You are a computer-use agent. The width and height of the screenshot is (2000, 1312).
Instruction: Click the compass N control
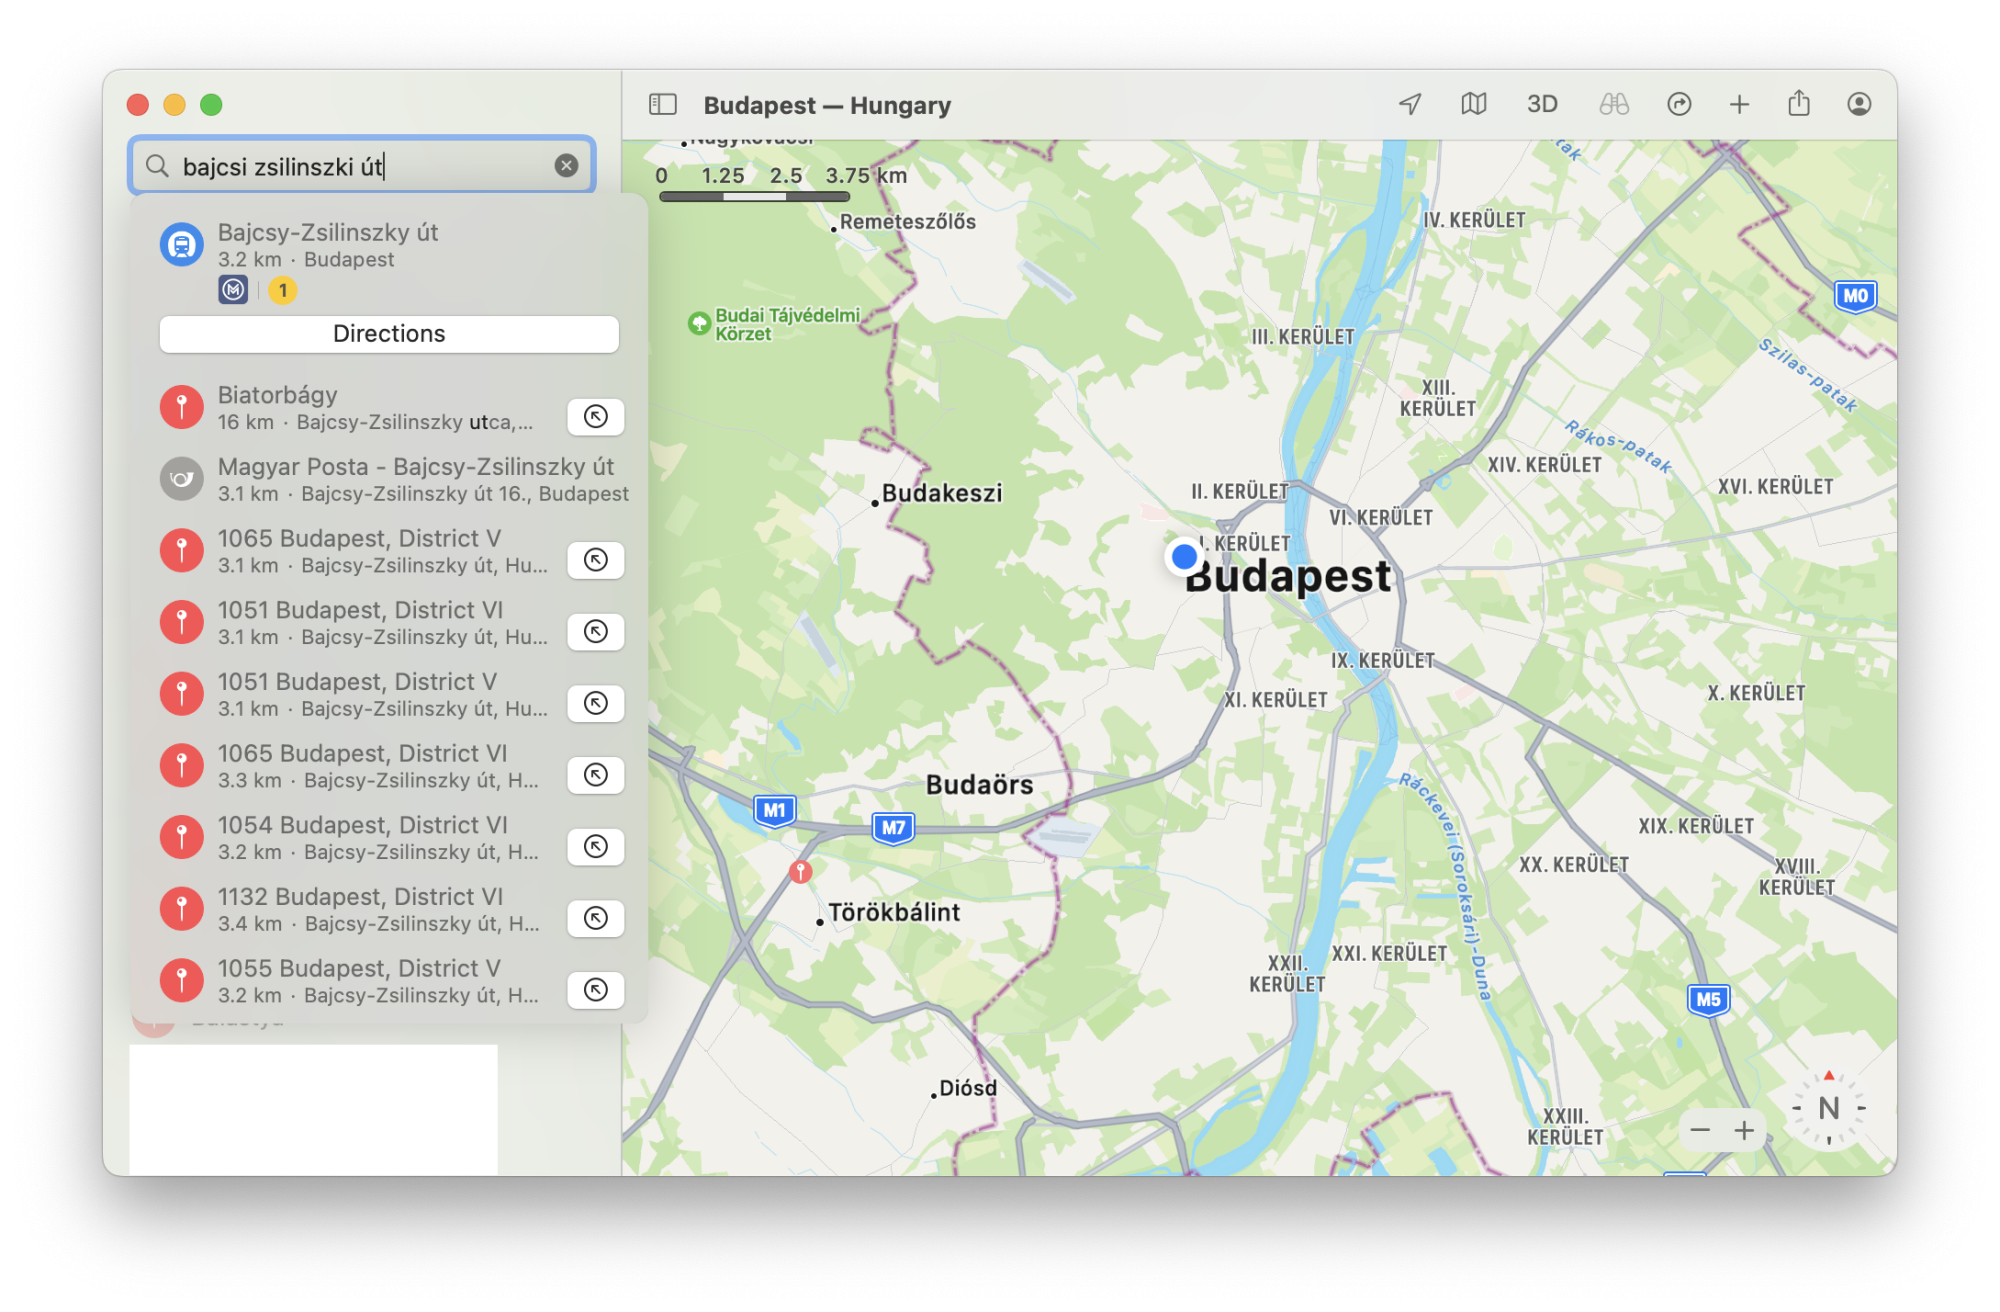point(1828,1108)
